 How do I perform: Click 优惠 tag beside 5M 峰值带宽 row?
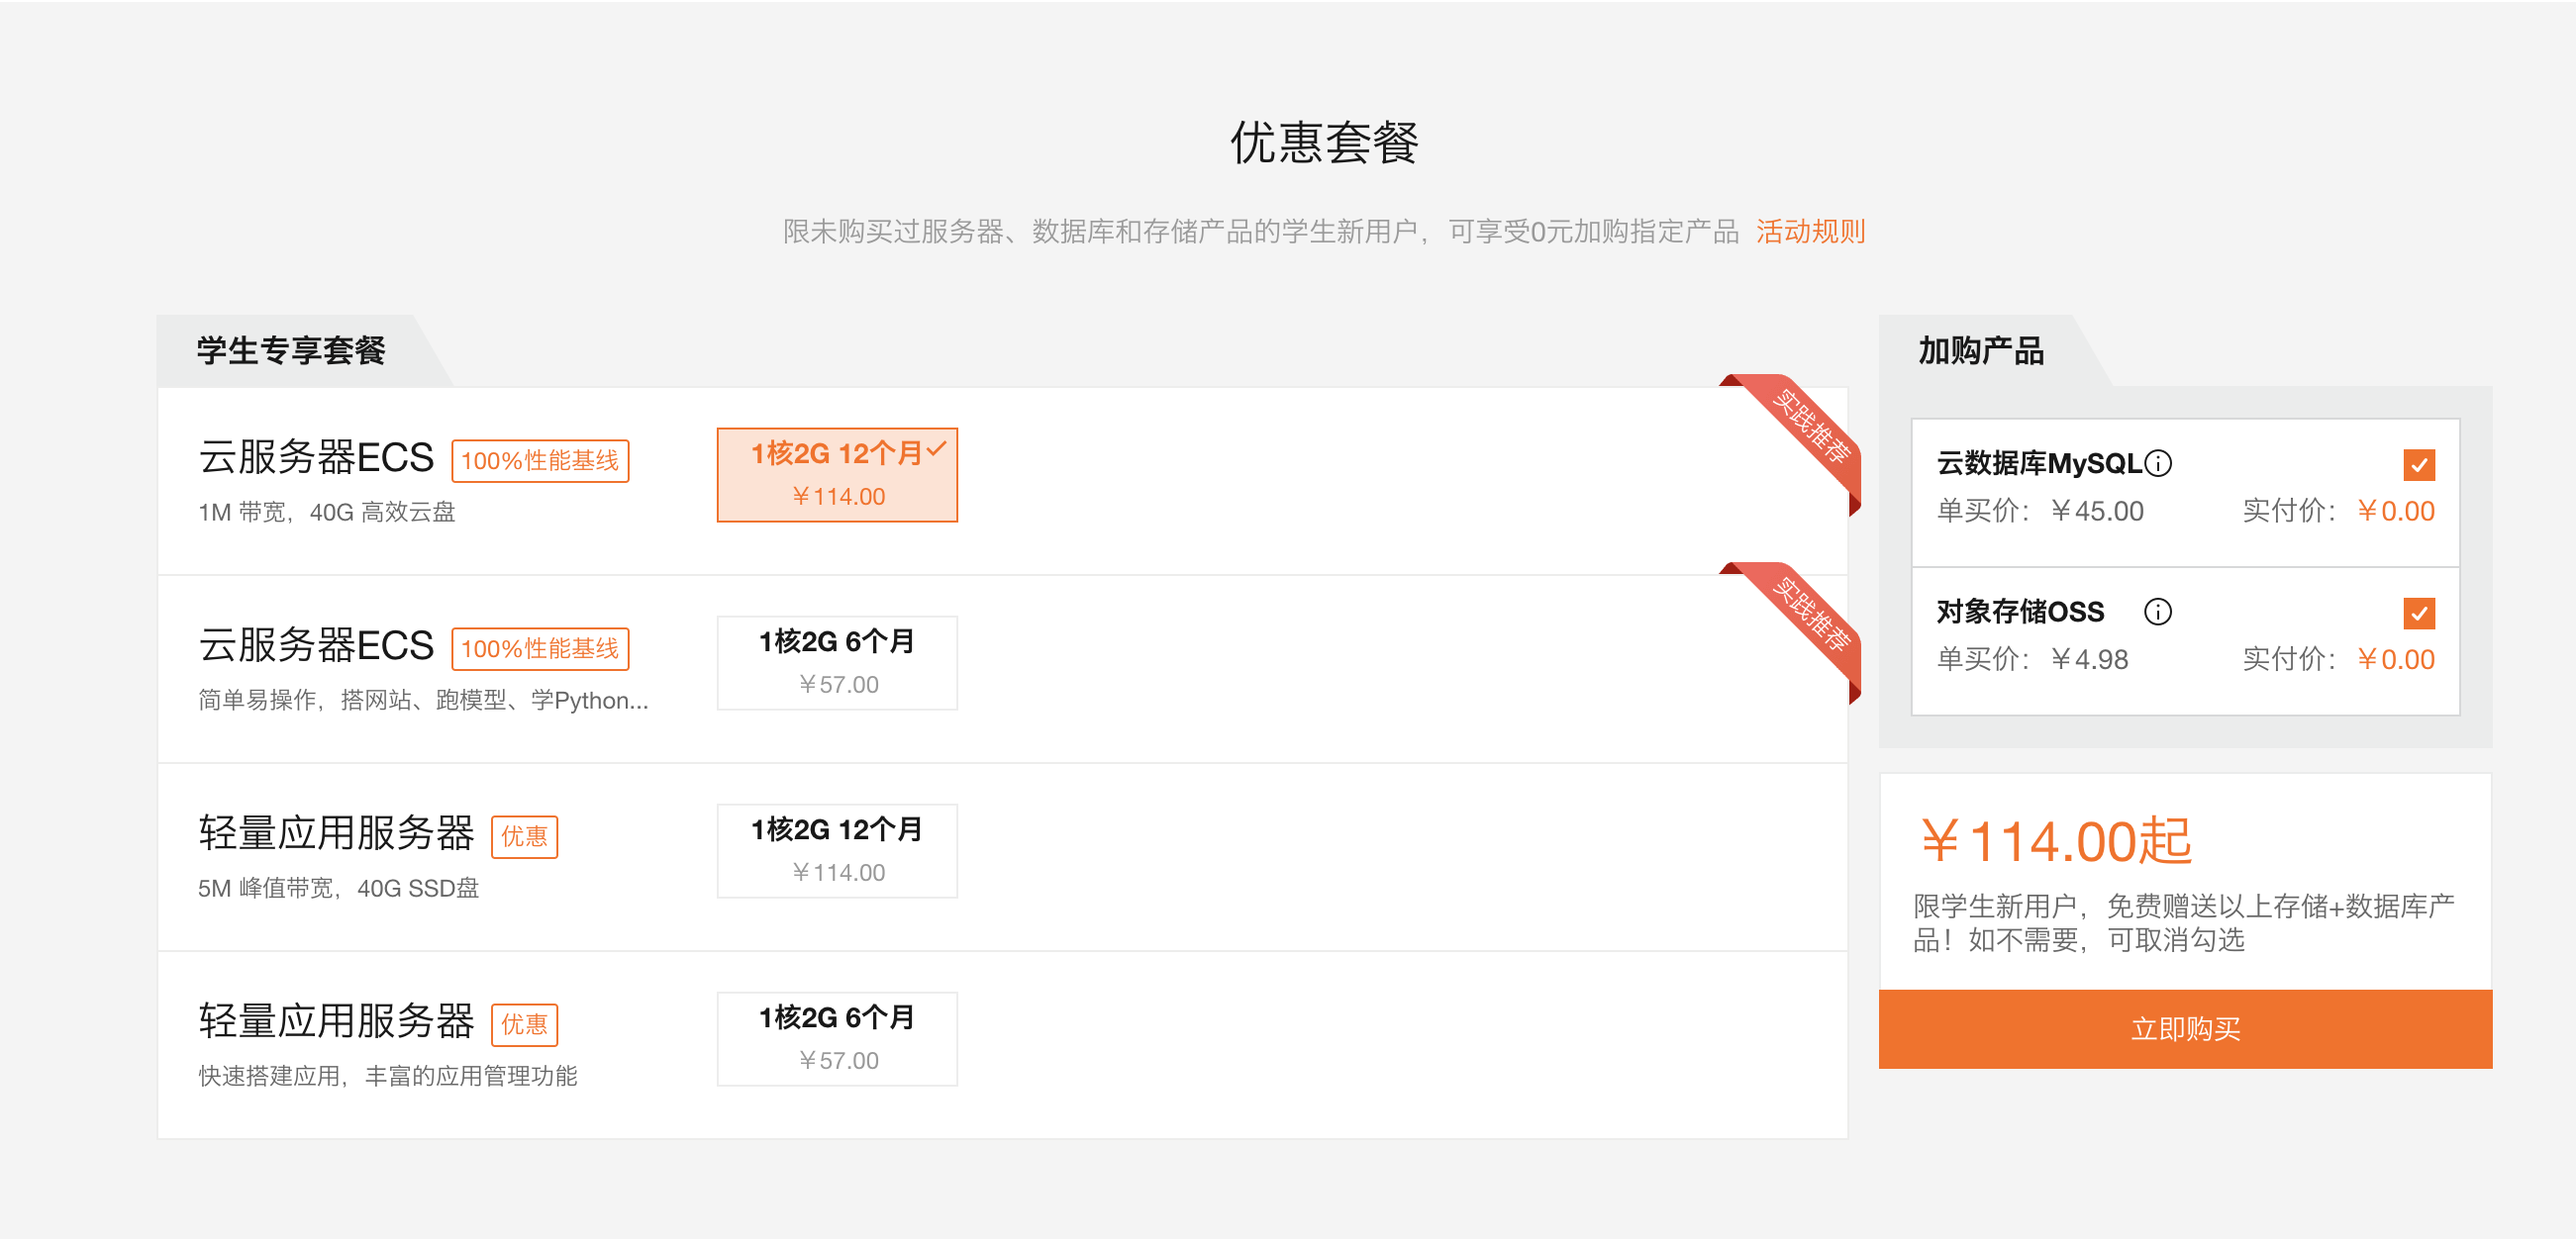524,837
